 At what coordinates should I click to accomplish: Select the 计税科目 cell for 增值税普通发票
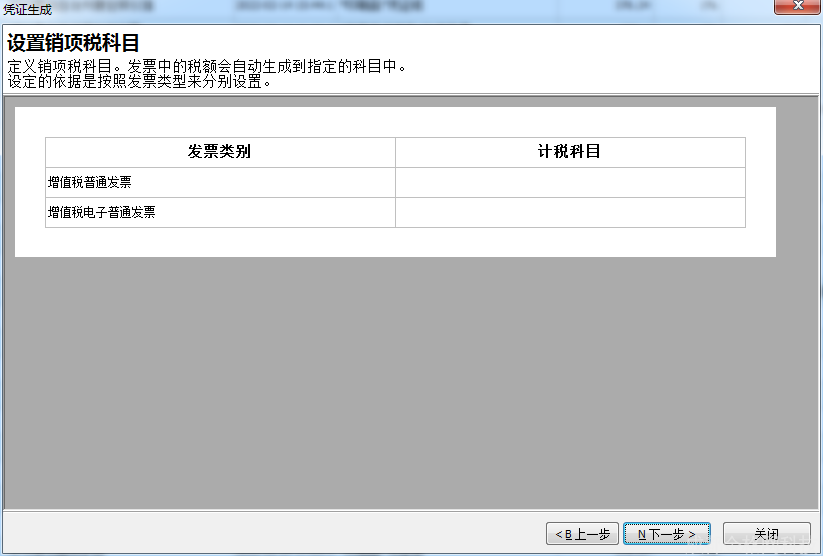(570, 182)
